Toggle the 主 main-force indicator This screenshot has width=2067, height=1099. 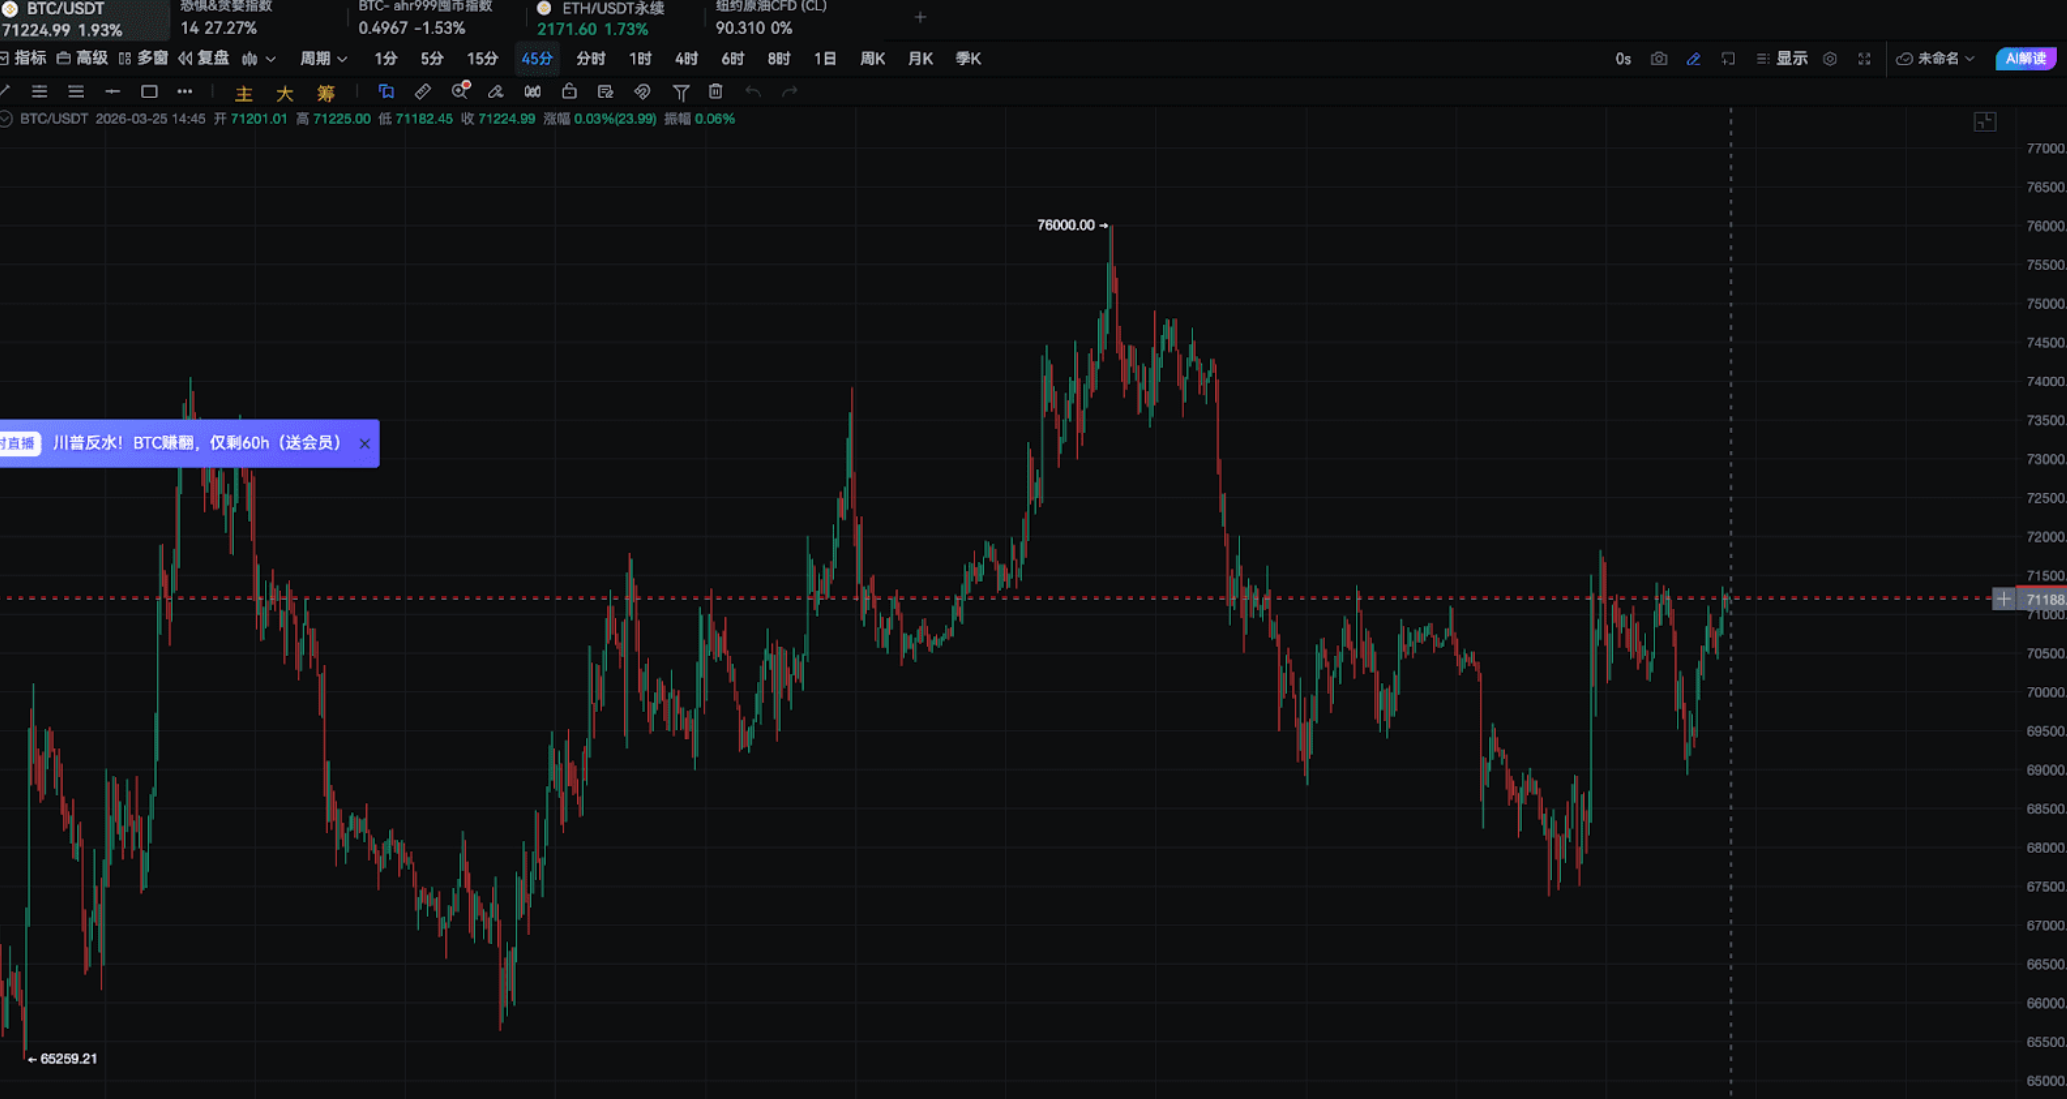click(243, 93)
